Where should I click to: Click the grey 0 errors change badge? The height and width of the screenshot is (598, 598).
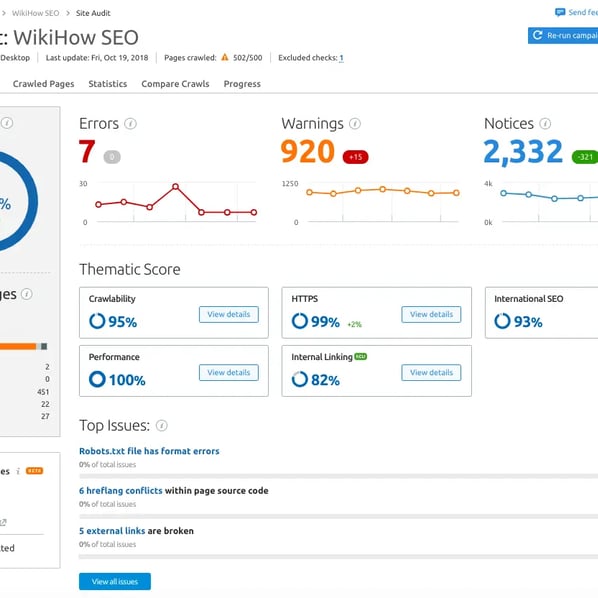coord(112,157)
